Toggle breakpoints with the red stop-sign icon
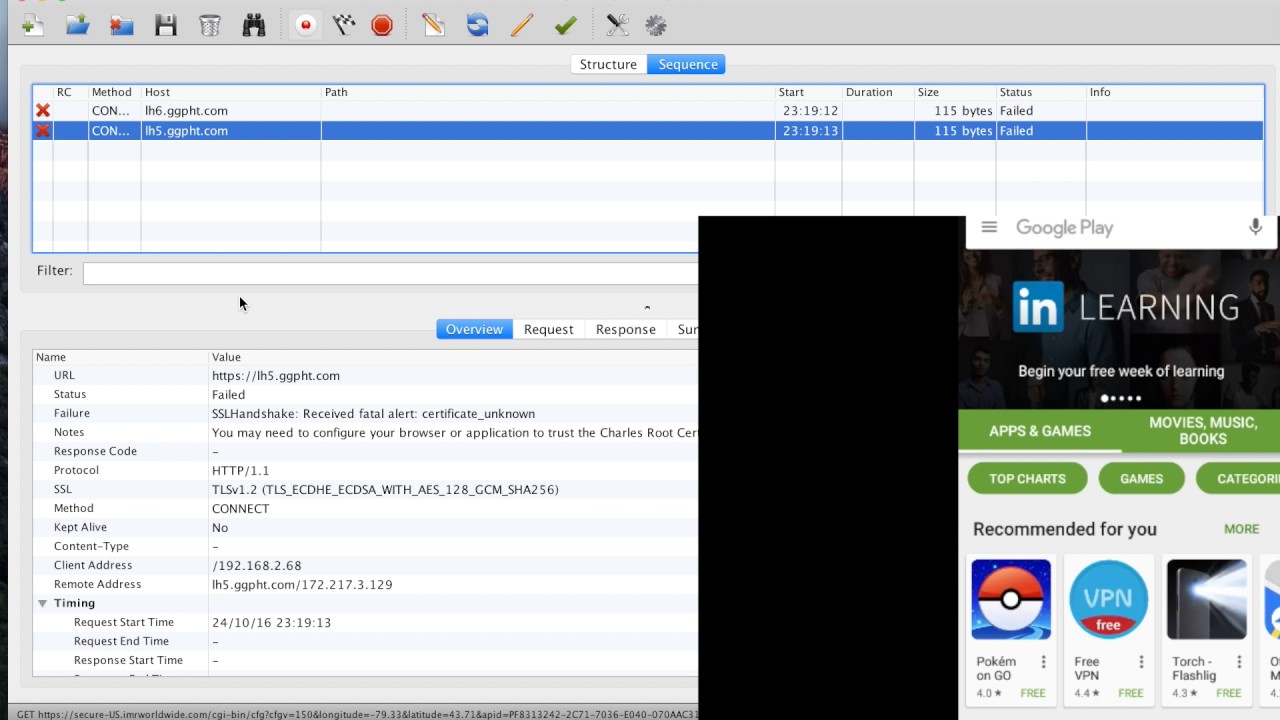Image resolution: width=1280 pixels, height=720 pixels. pos(382,25)
